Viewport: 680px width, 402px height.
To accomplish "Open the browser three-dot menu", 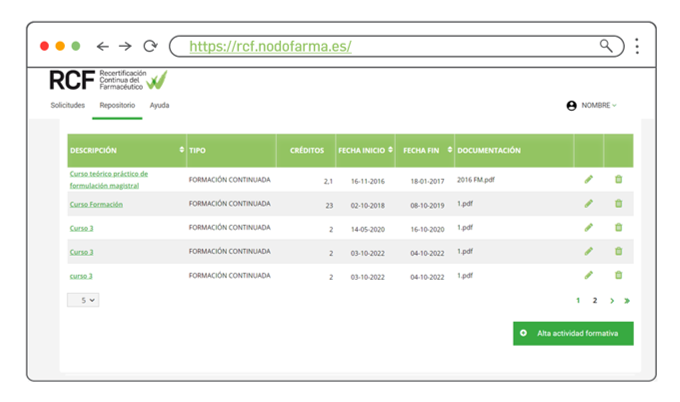I will coord(637,46).
